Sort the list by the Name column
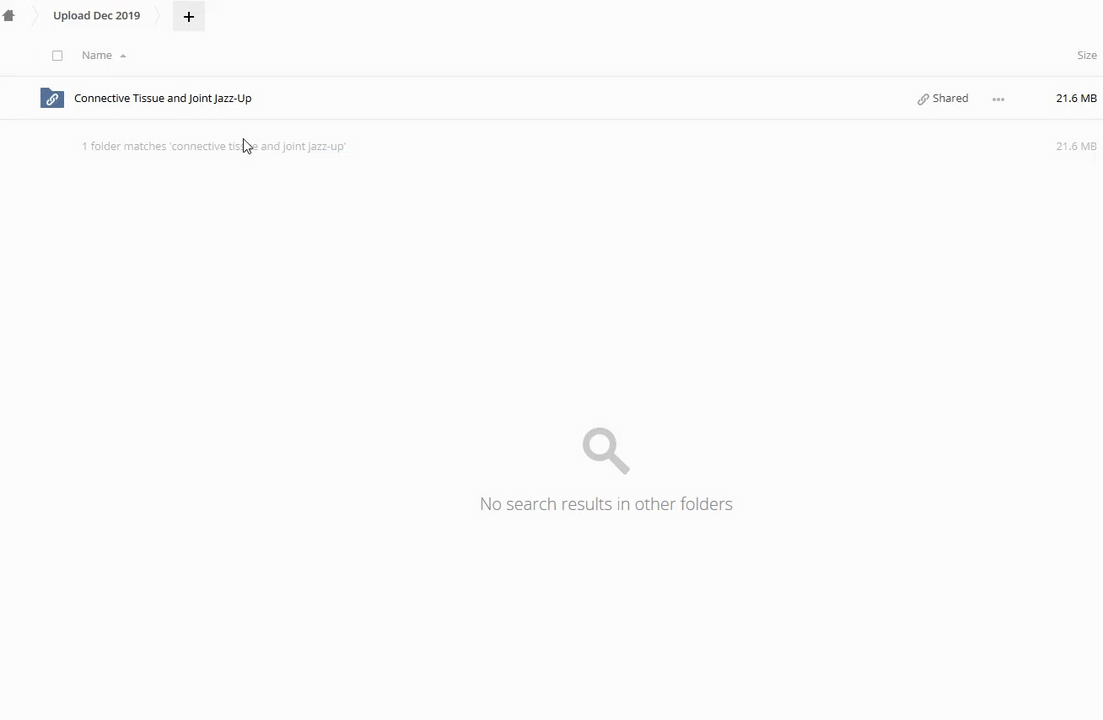Screen dimensions: 1103x720 coord(96,55)
